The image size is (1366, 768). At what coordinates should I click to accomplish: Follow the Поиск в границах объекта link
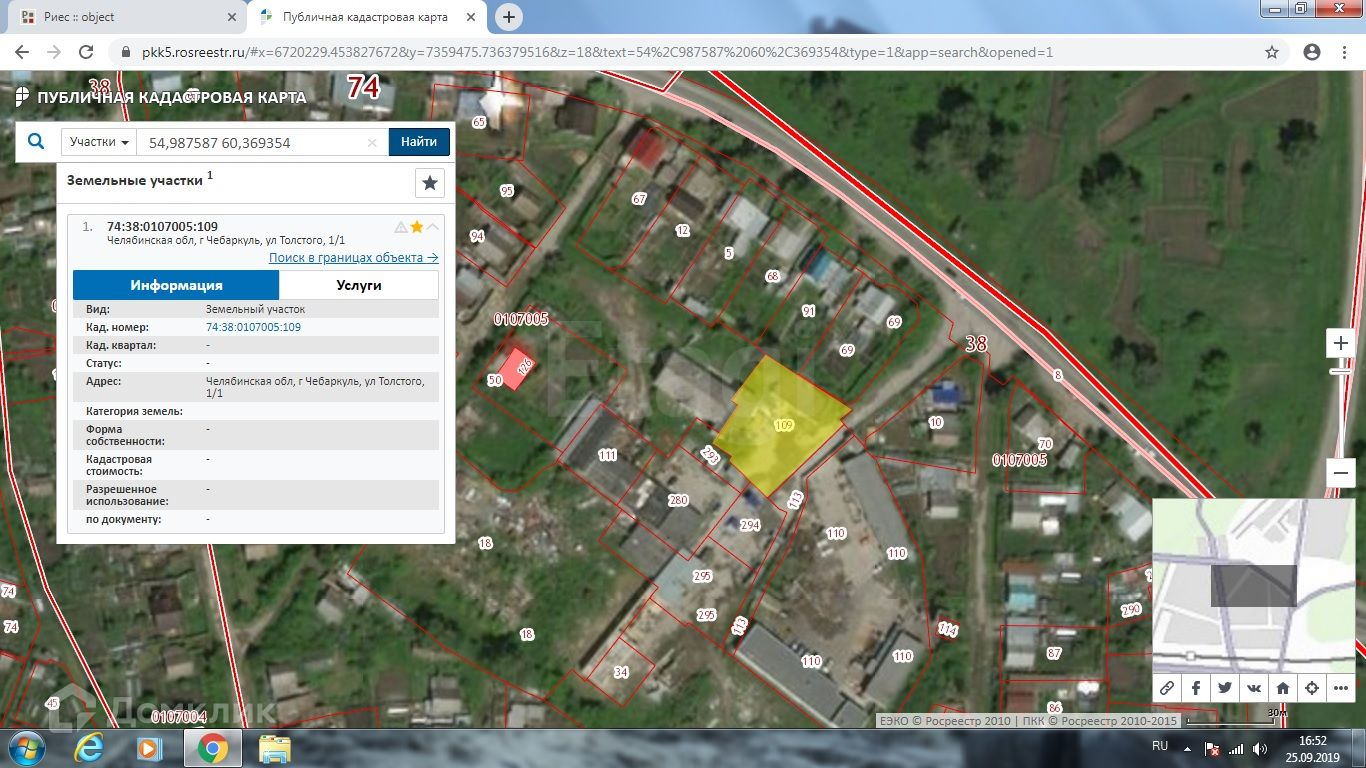point(353,257)
